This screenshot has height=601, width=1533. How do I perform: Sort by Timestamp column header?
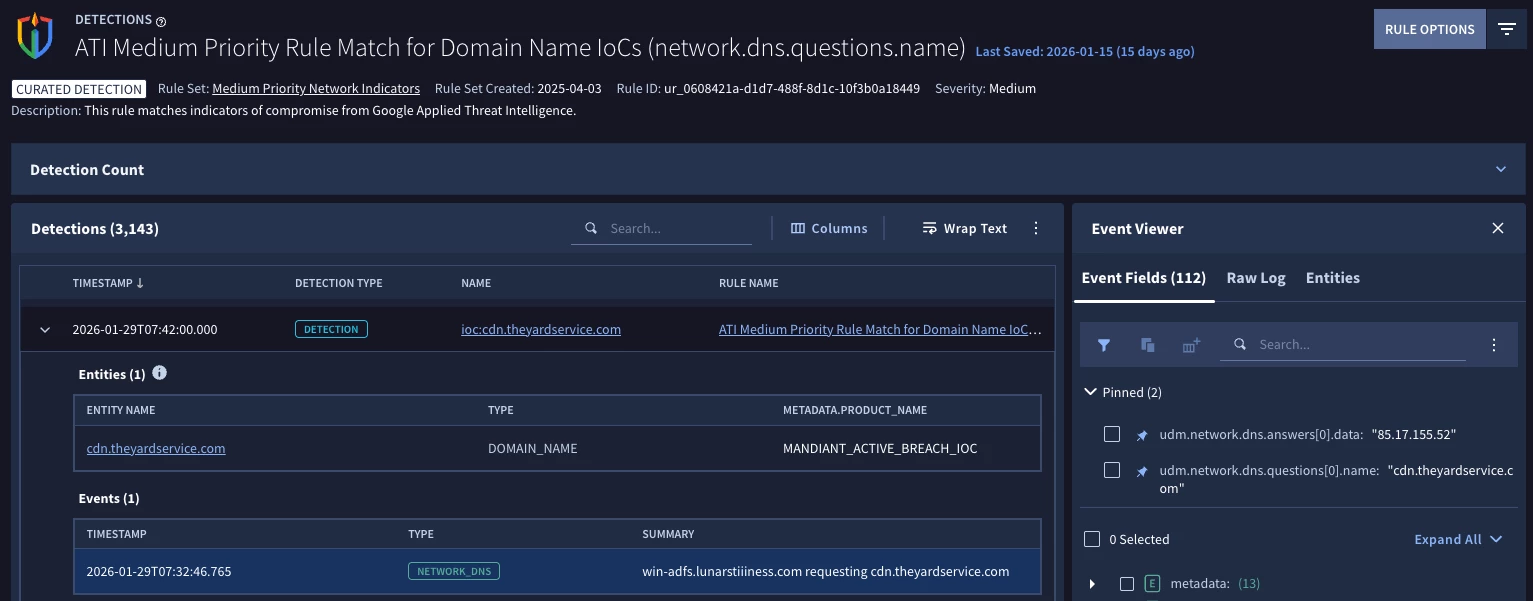click(108, 283)
